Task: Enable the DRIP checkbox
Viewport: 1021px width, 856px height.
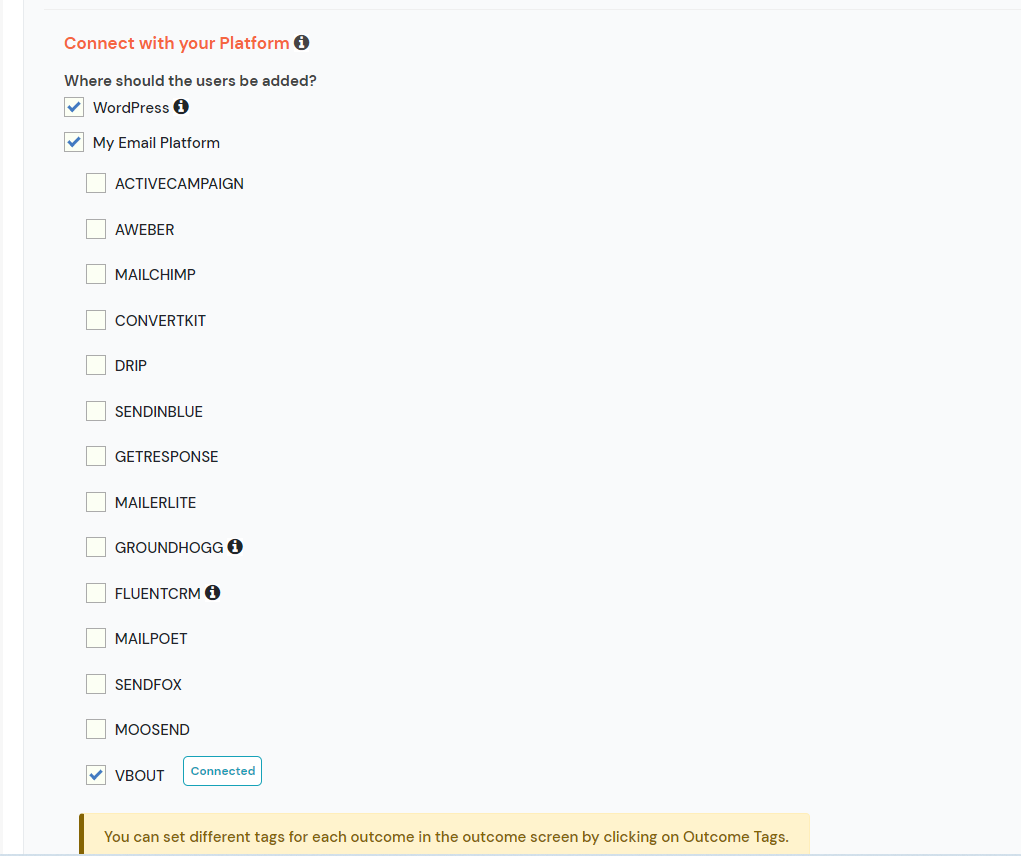Action: pyautogui.click(x=96, y=365)
